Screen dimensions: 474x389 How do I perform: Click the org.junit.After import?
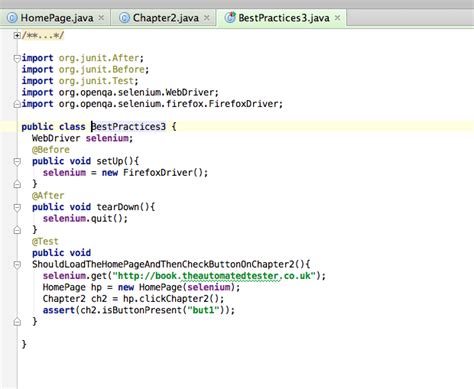99,58
